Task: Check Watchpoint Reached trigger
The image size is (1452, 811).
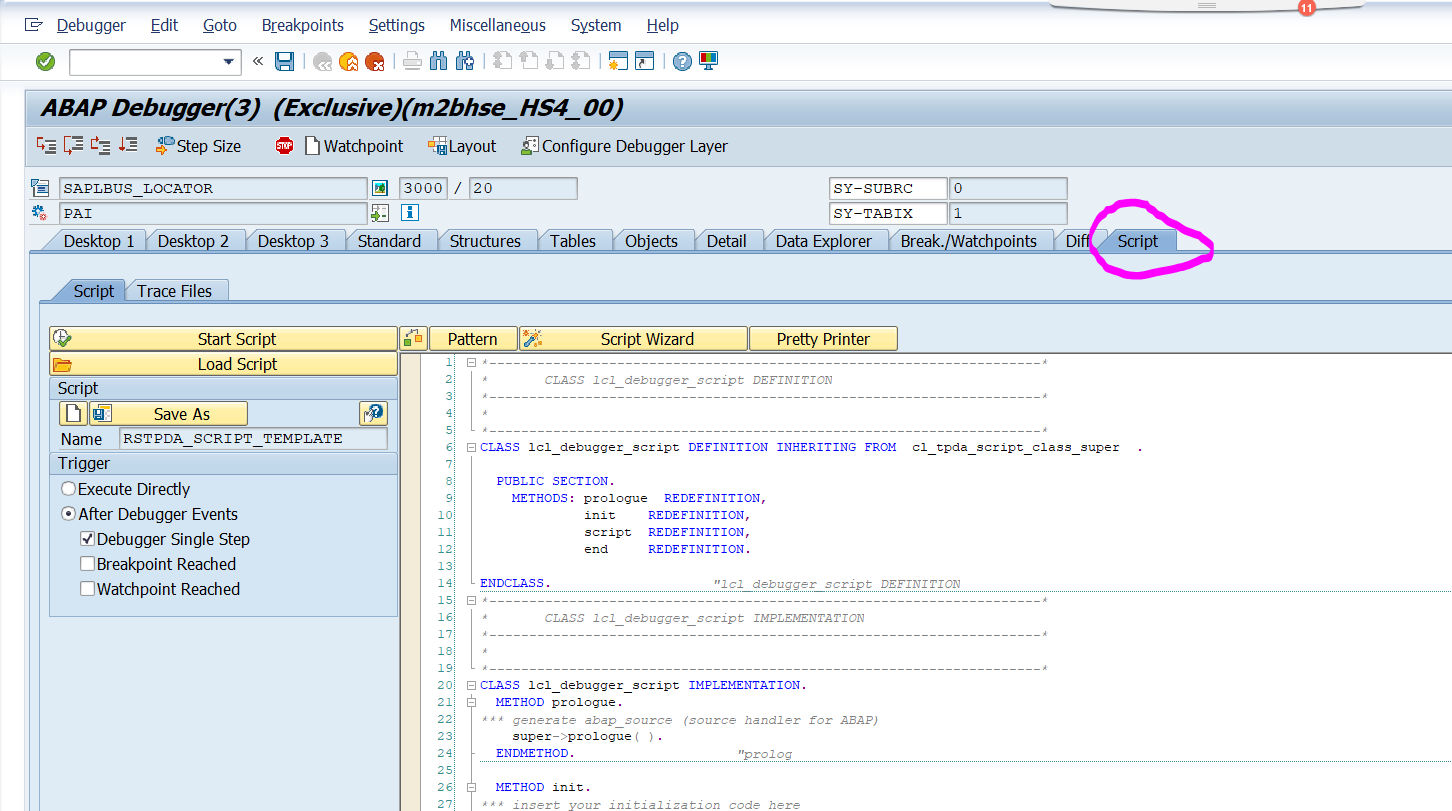Action: (x=88, y=589)
